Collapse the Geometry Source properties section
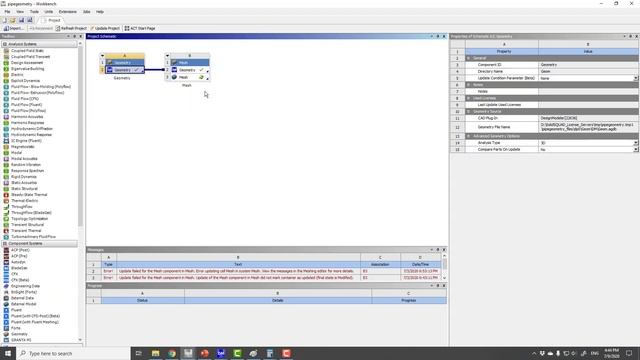This screenshot has height=360, width=640. coord(469,111)
